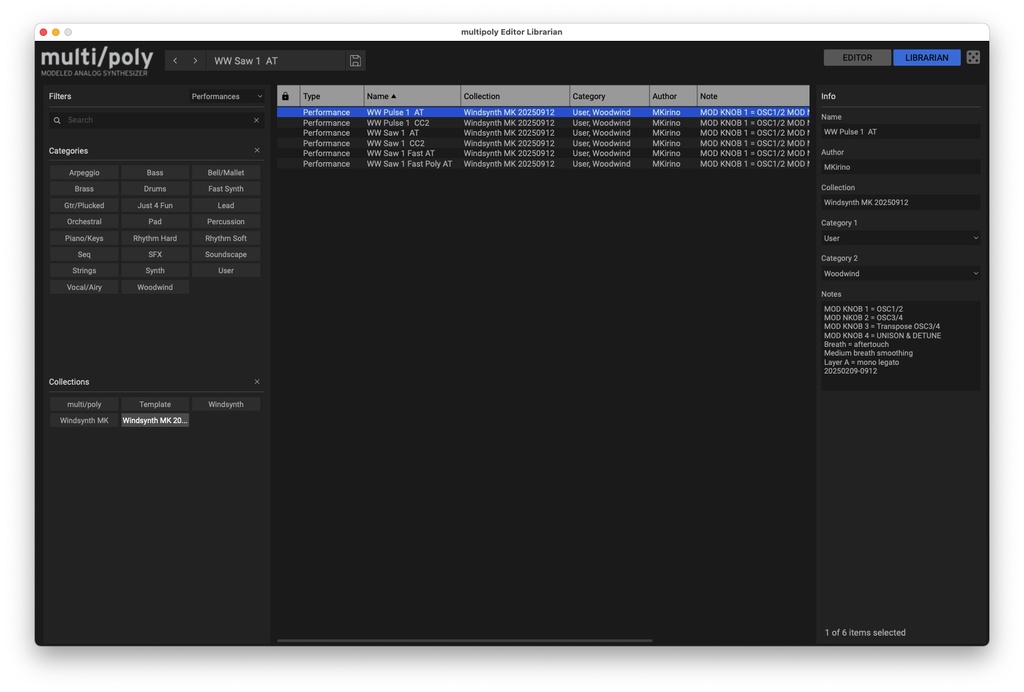Click the floppy disk save preset icon
Viewport: 1024px width, 692px height.
pyautogui.click(x=355, y=60)
